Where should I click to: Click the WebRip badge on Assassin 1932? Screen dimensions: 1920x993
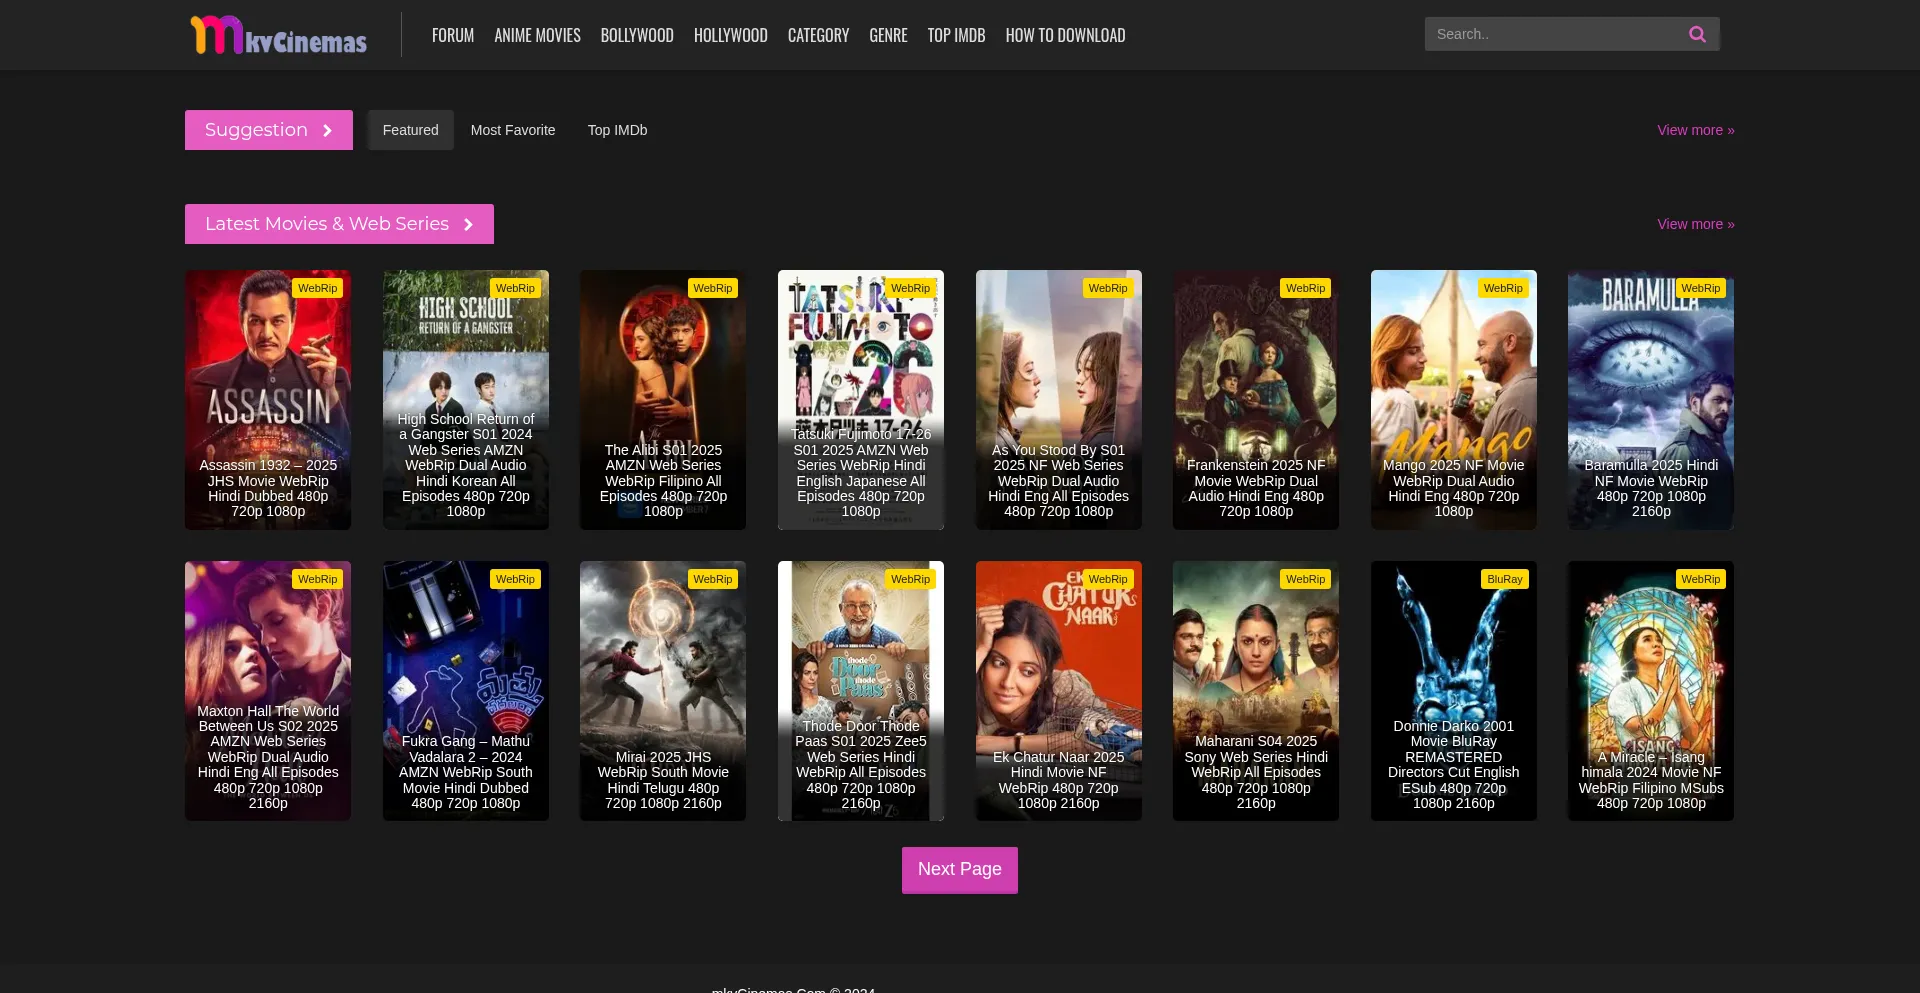click(x=317, y=288)
